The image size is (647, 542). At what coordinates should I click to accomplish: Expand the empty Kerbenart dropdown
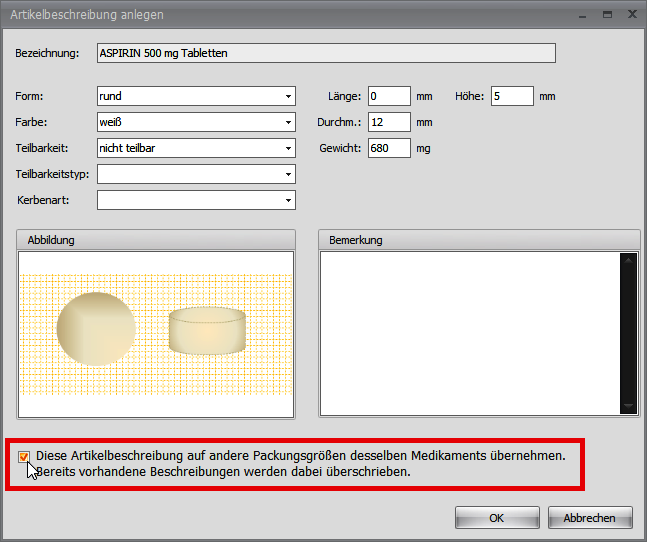tap(196, 200)
